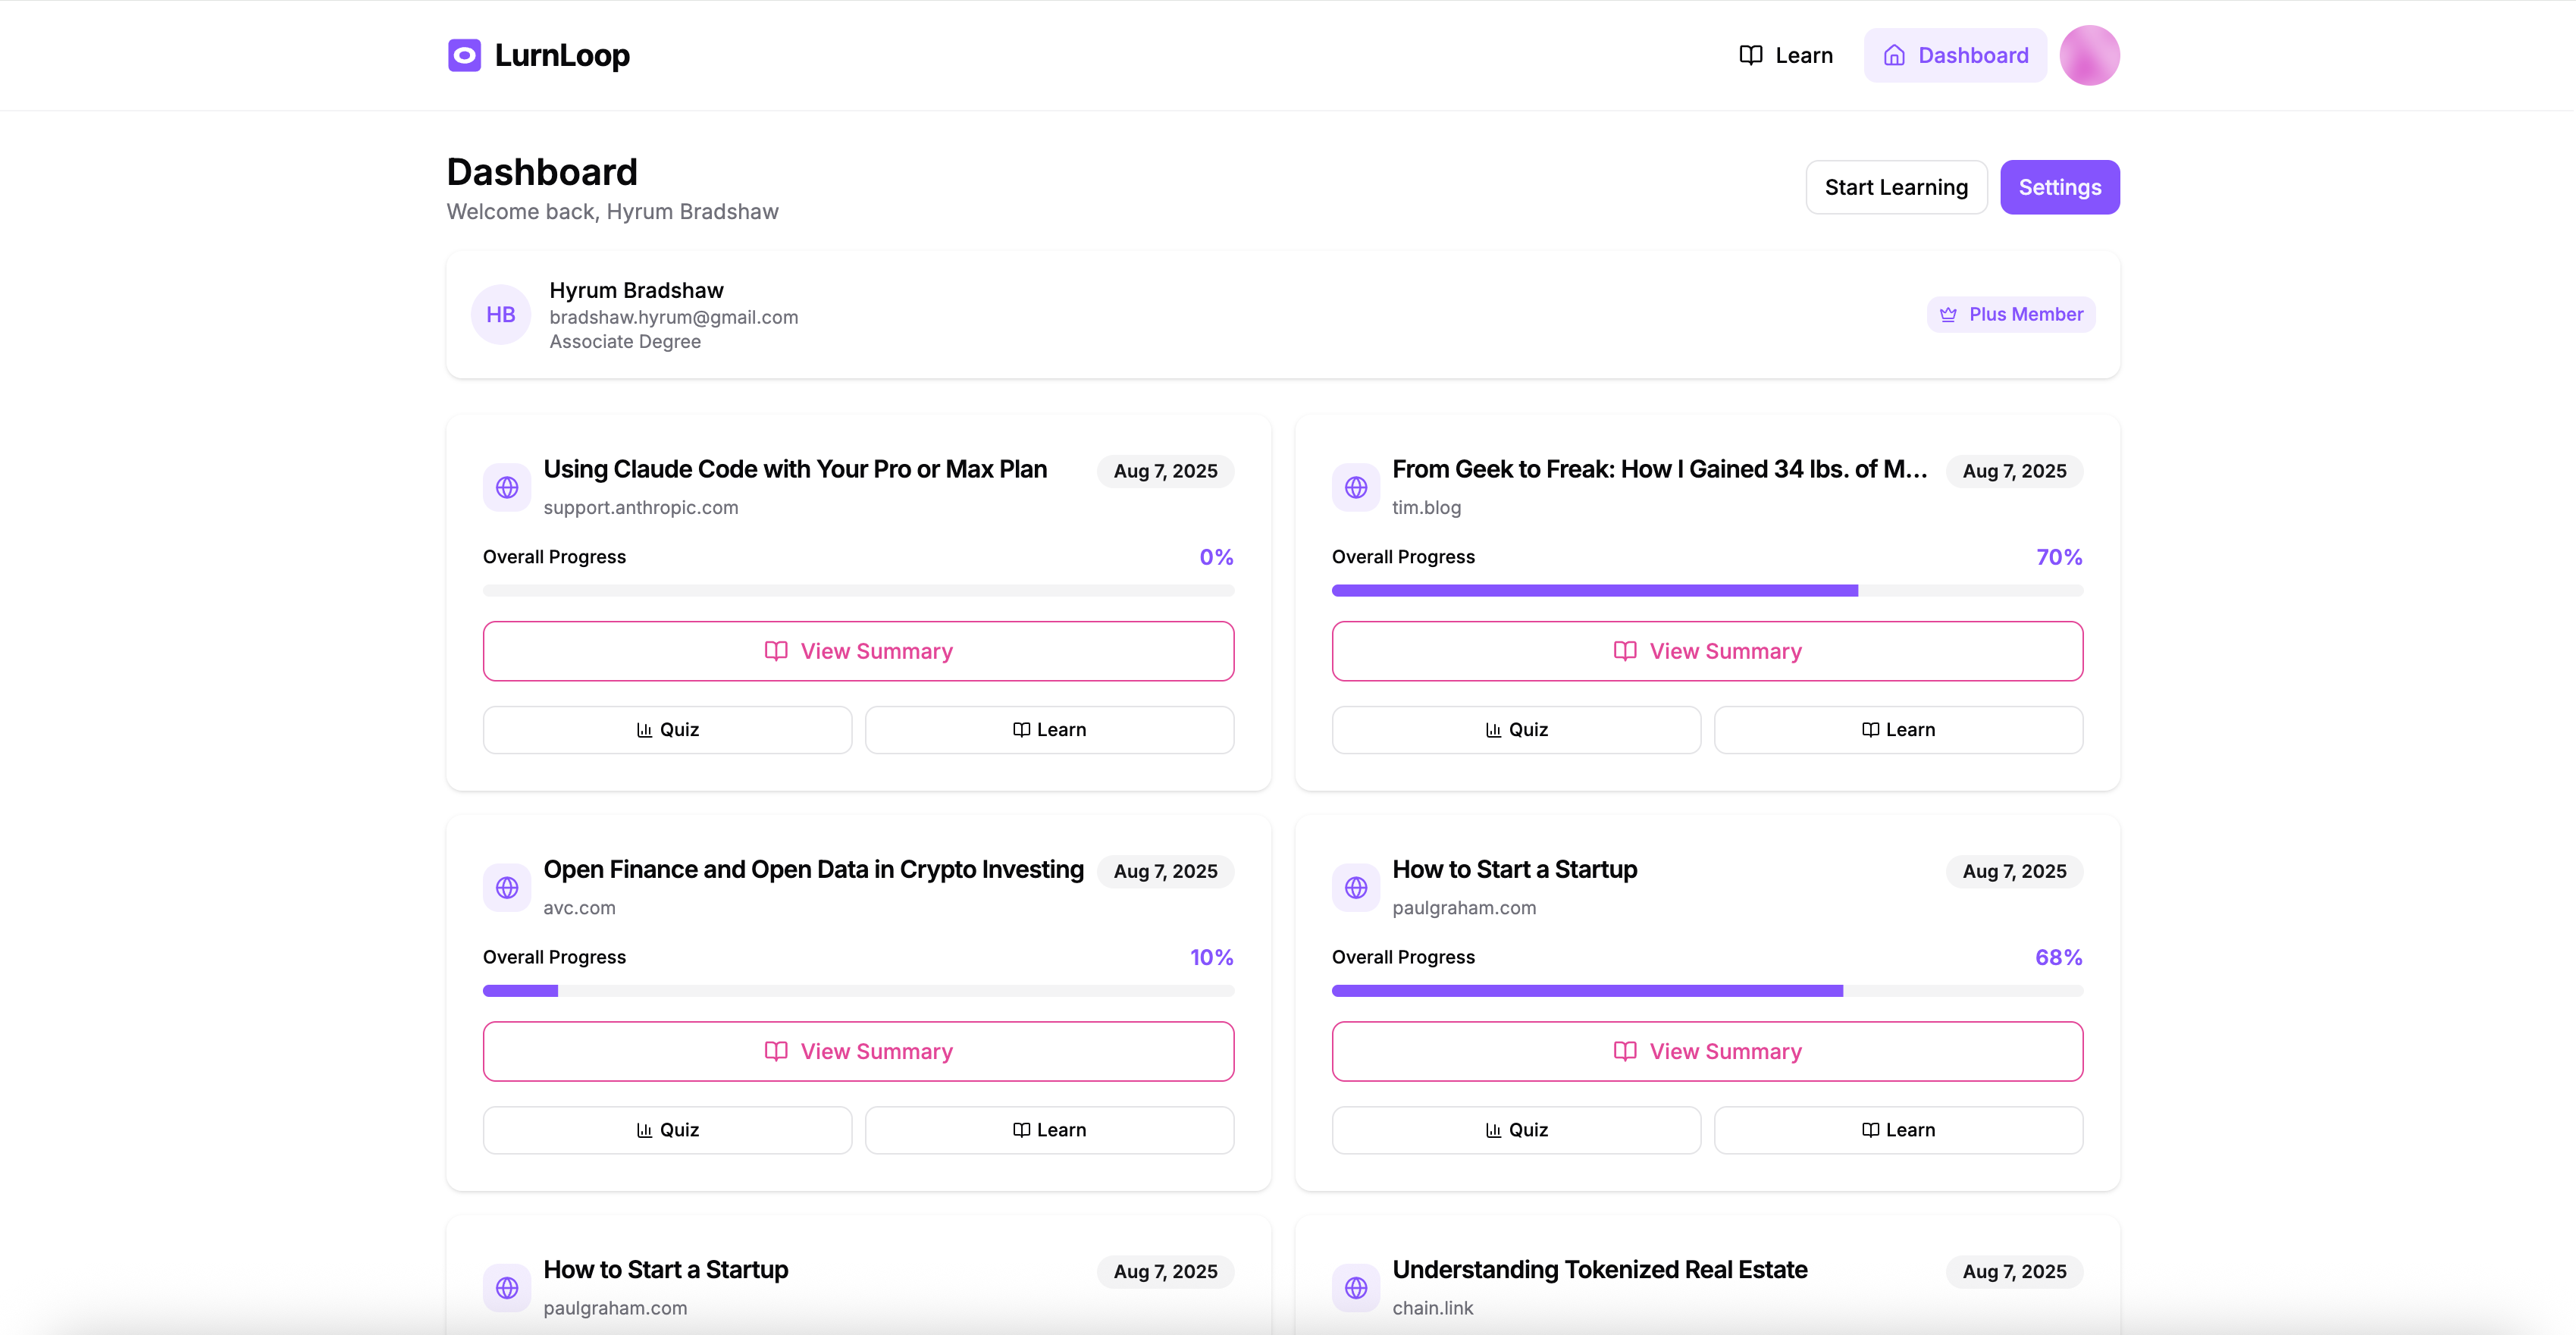The width and height of the screenshot is (2576, 1335).
Task: Click the 0% progress bar on Claude Code card
Action: click(858, 591)
